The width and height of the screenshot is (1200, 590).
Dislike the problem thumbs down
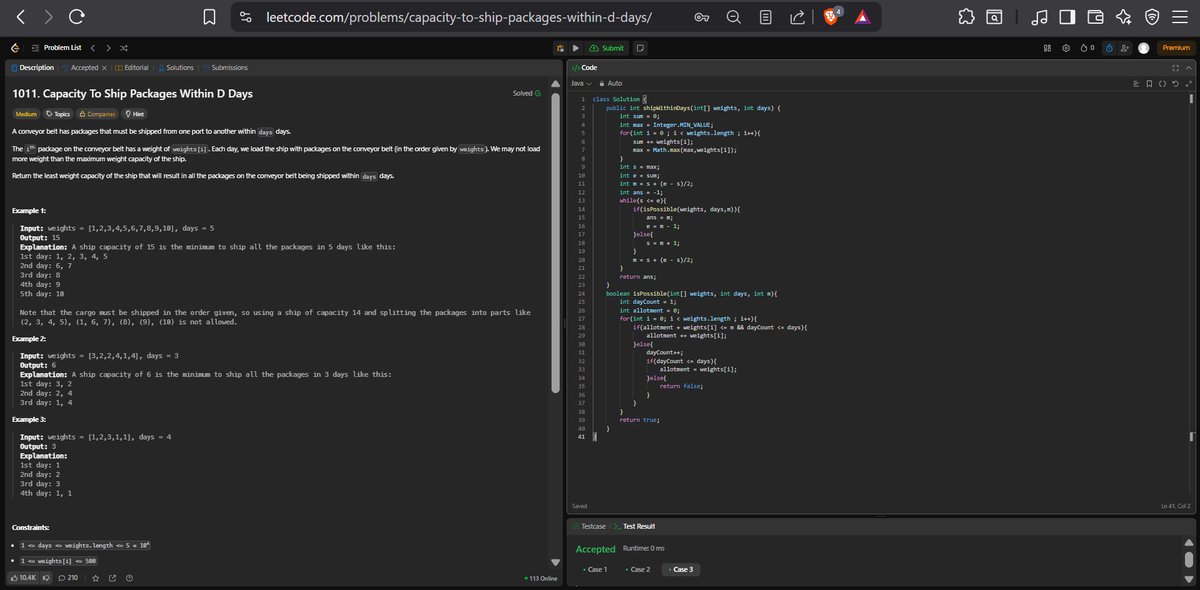pos(46,578)
